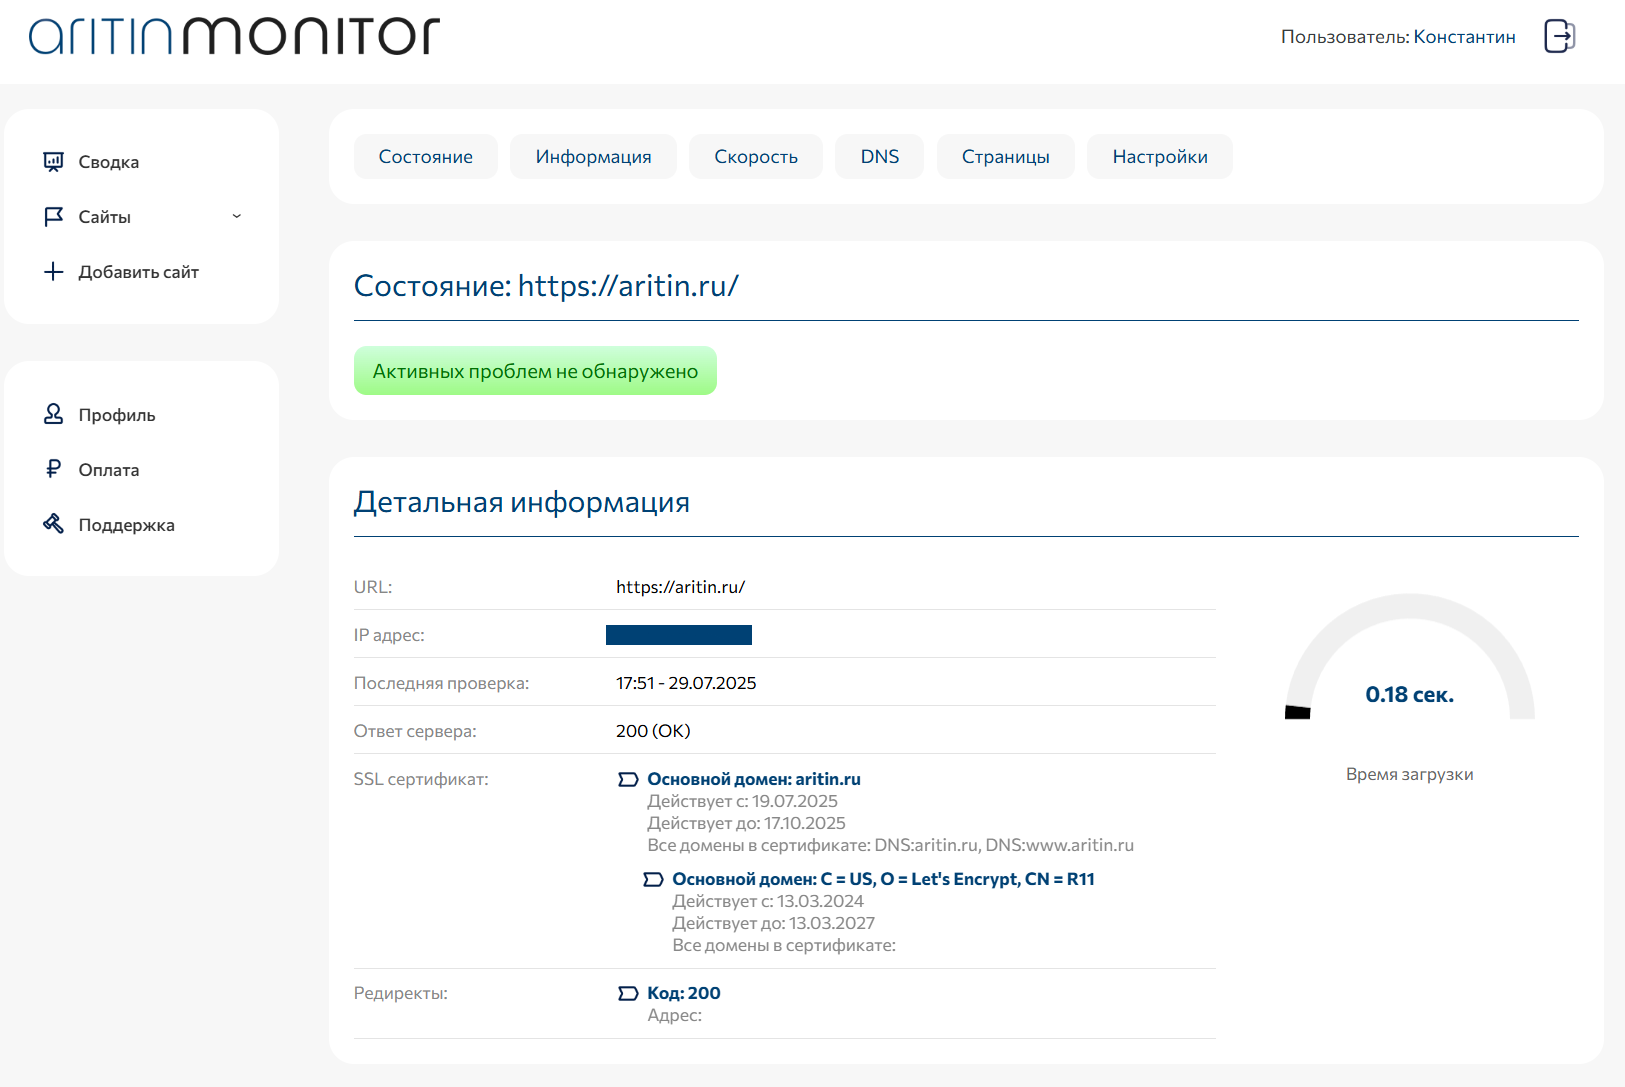This screenshot has width=1625, height=1087.
Task: Click the logout icon next to the user name
Action: pyautogui.click(x=1560, y=36)
